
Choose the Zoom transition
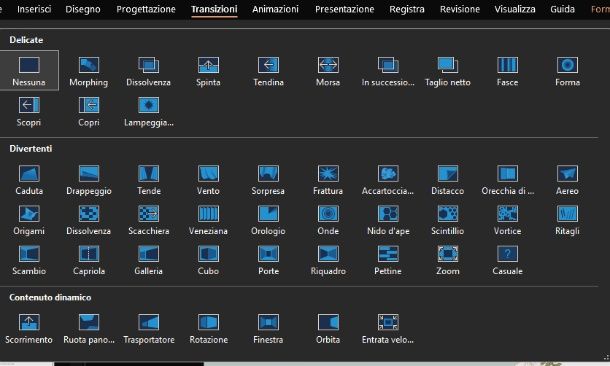[x=448, y=260]
